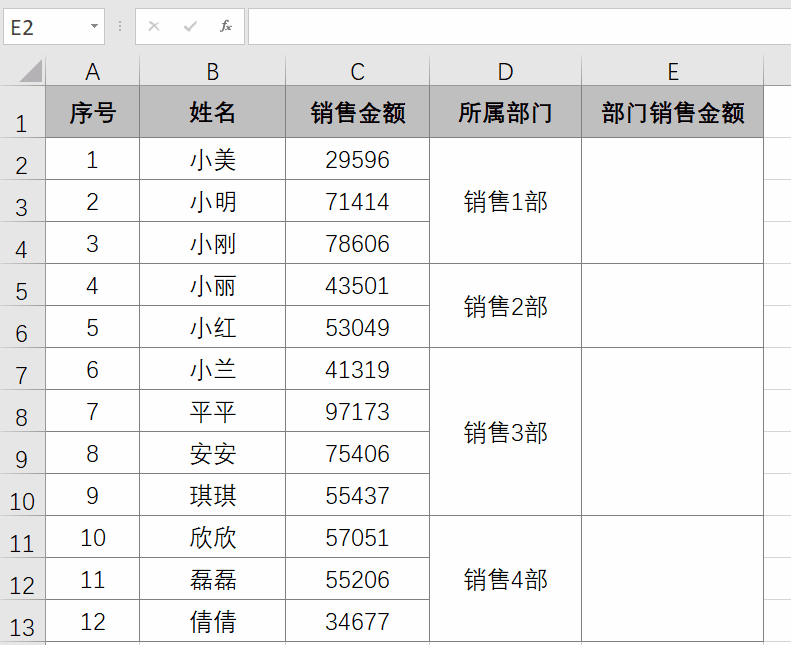Screen dimensions: 791x645
Task: Click the Cancel X icon in formula bar
Action: pyautogui.click(x=154, y=26)
